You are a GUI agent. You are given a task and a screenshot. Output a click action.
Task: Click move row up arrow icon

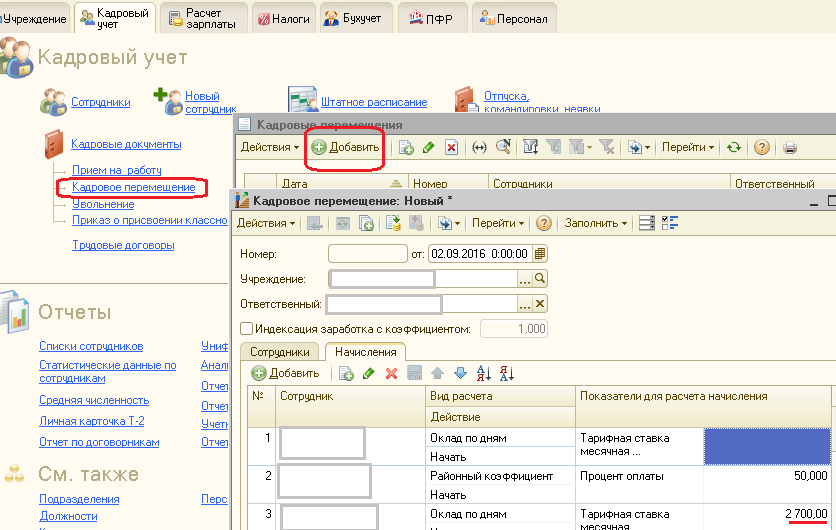[437, 373]
